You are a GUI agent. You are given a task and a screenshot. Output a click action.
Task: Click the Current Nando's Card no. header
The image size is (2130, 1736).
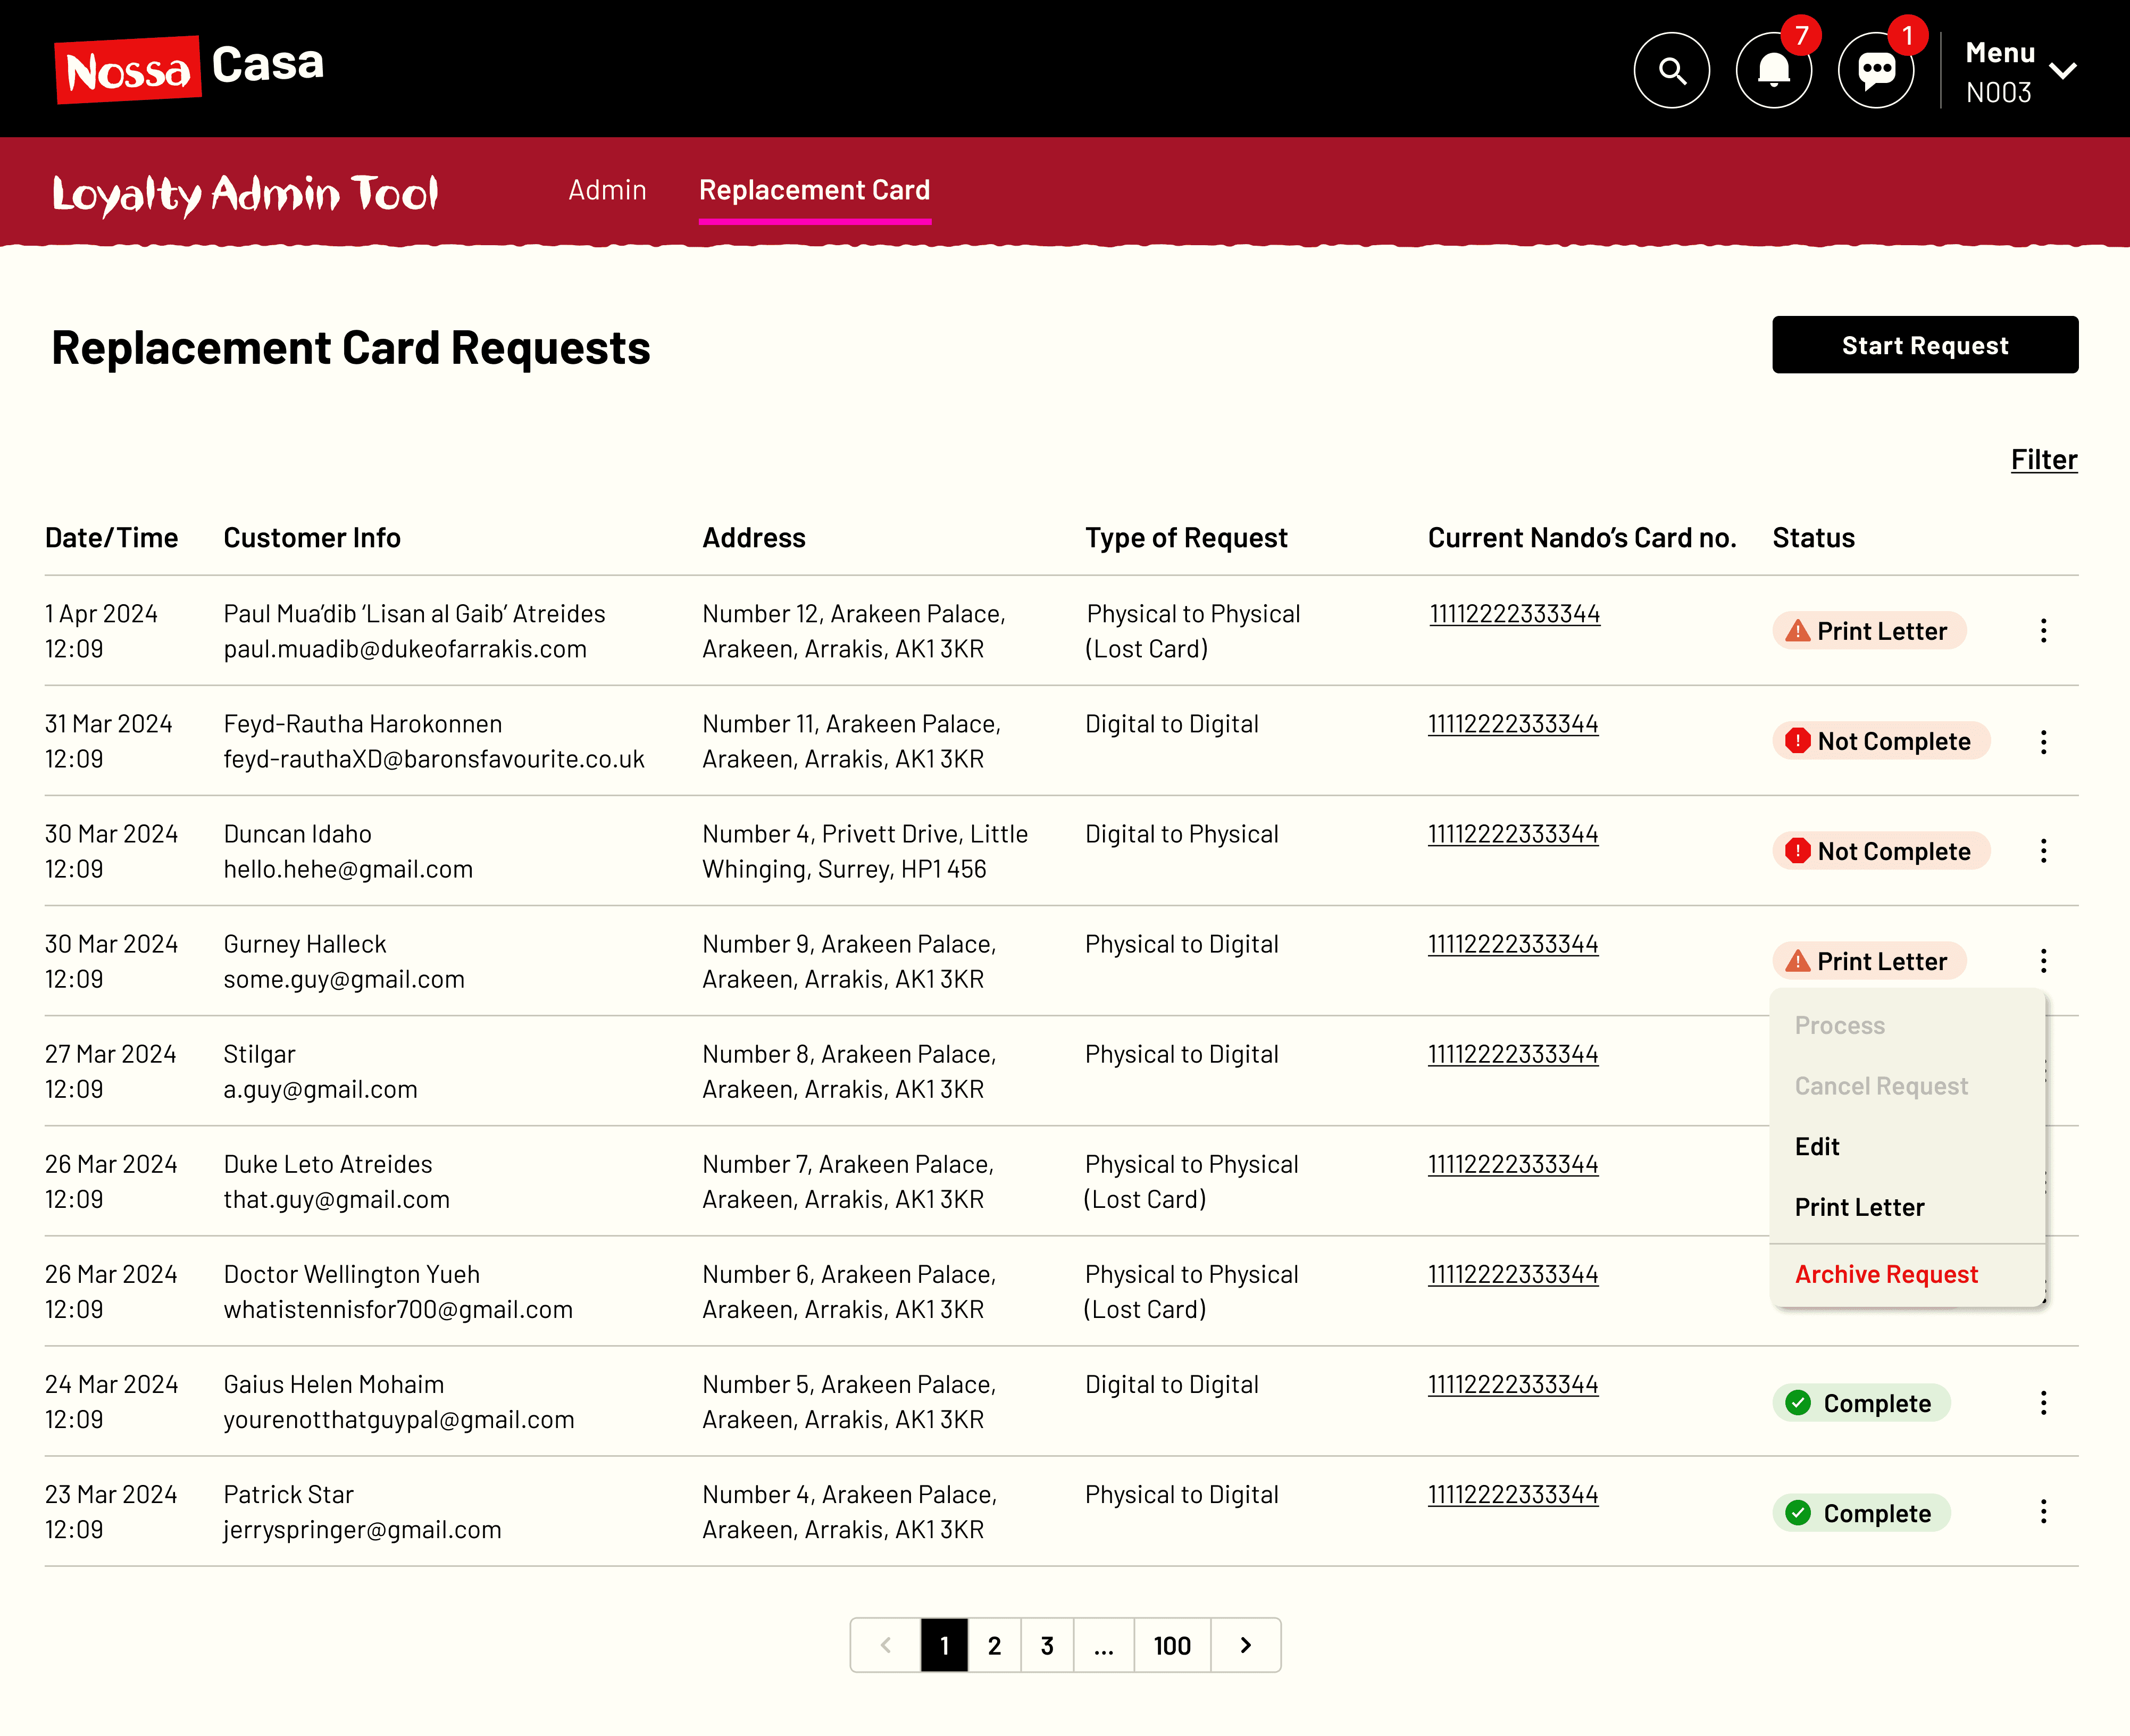1582,538
